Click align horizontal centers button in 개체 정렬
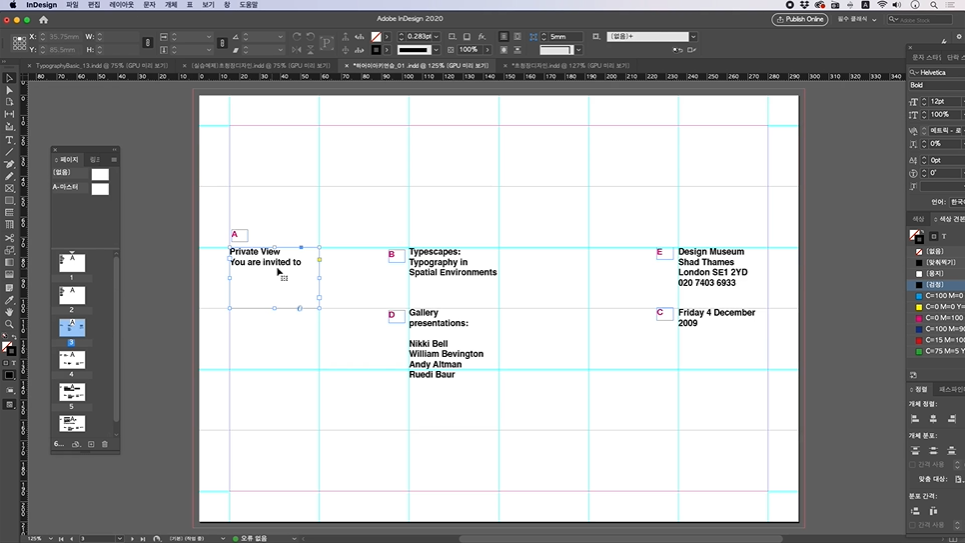965x543 pixels. point(933,419)
